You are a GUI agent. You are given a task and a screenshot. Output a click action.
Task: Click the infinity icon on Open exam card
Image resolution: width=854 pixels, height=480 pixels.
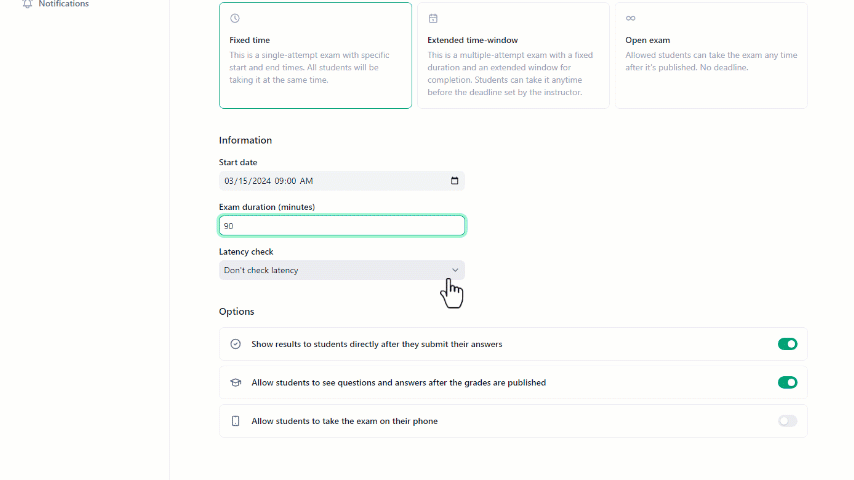point(631,19)
